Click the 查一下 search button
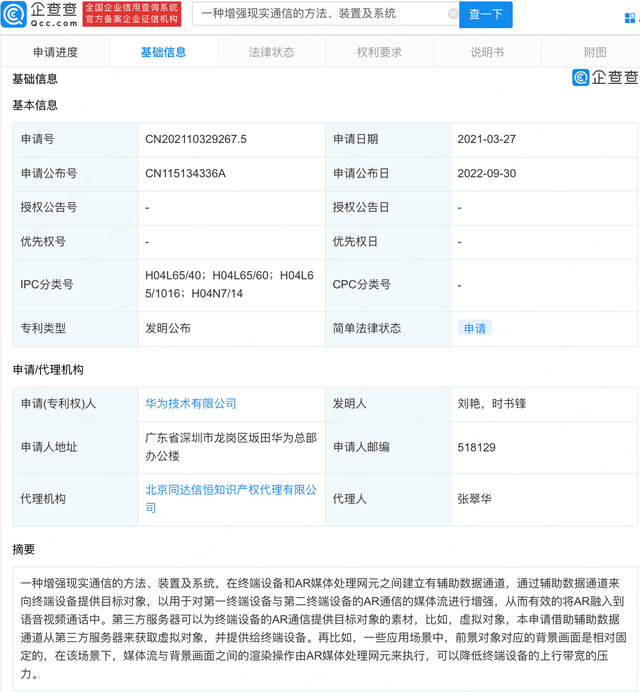 coord(485,14)
